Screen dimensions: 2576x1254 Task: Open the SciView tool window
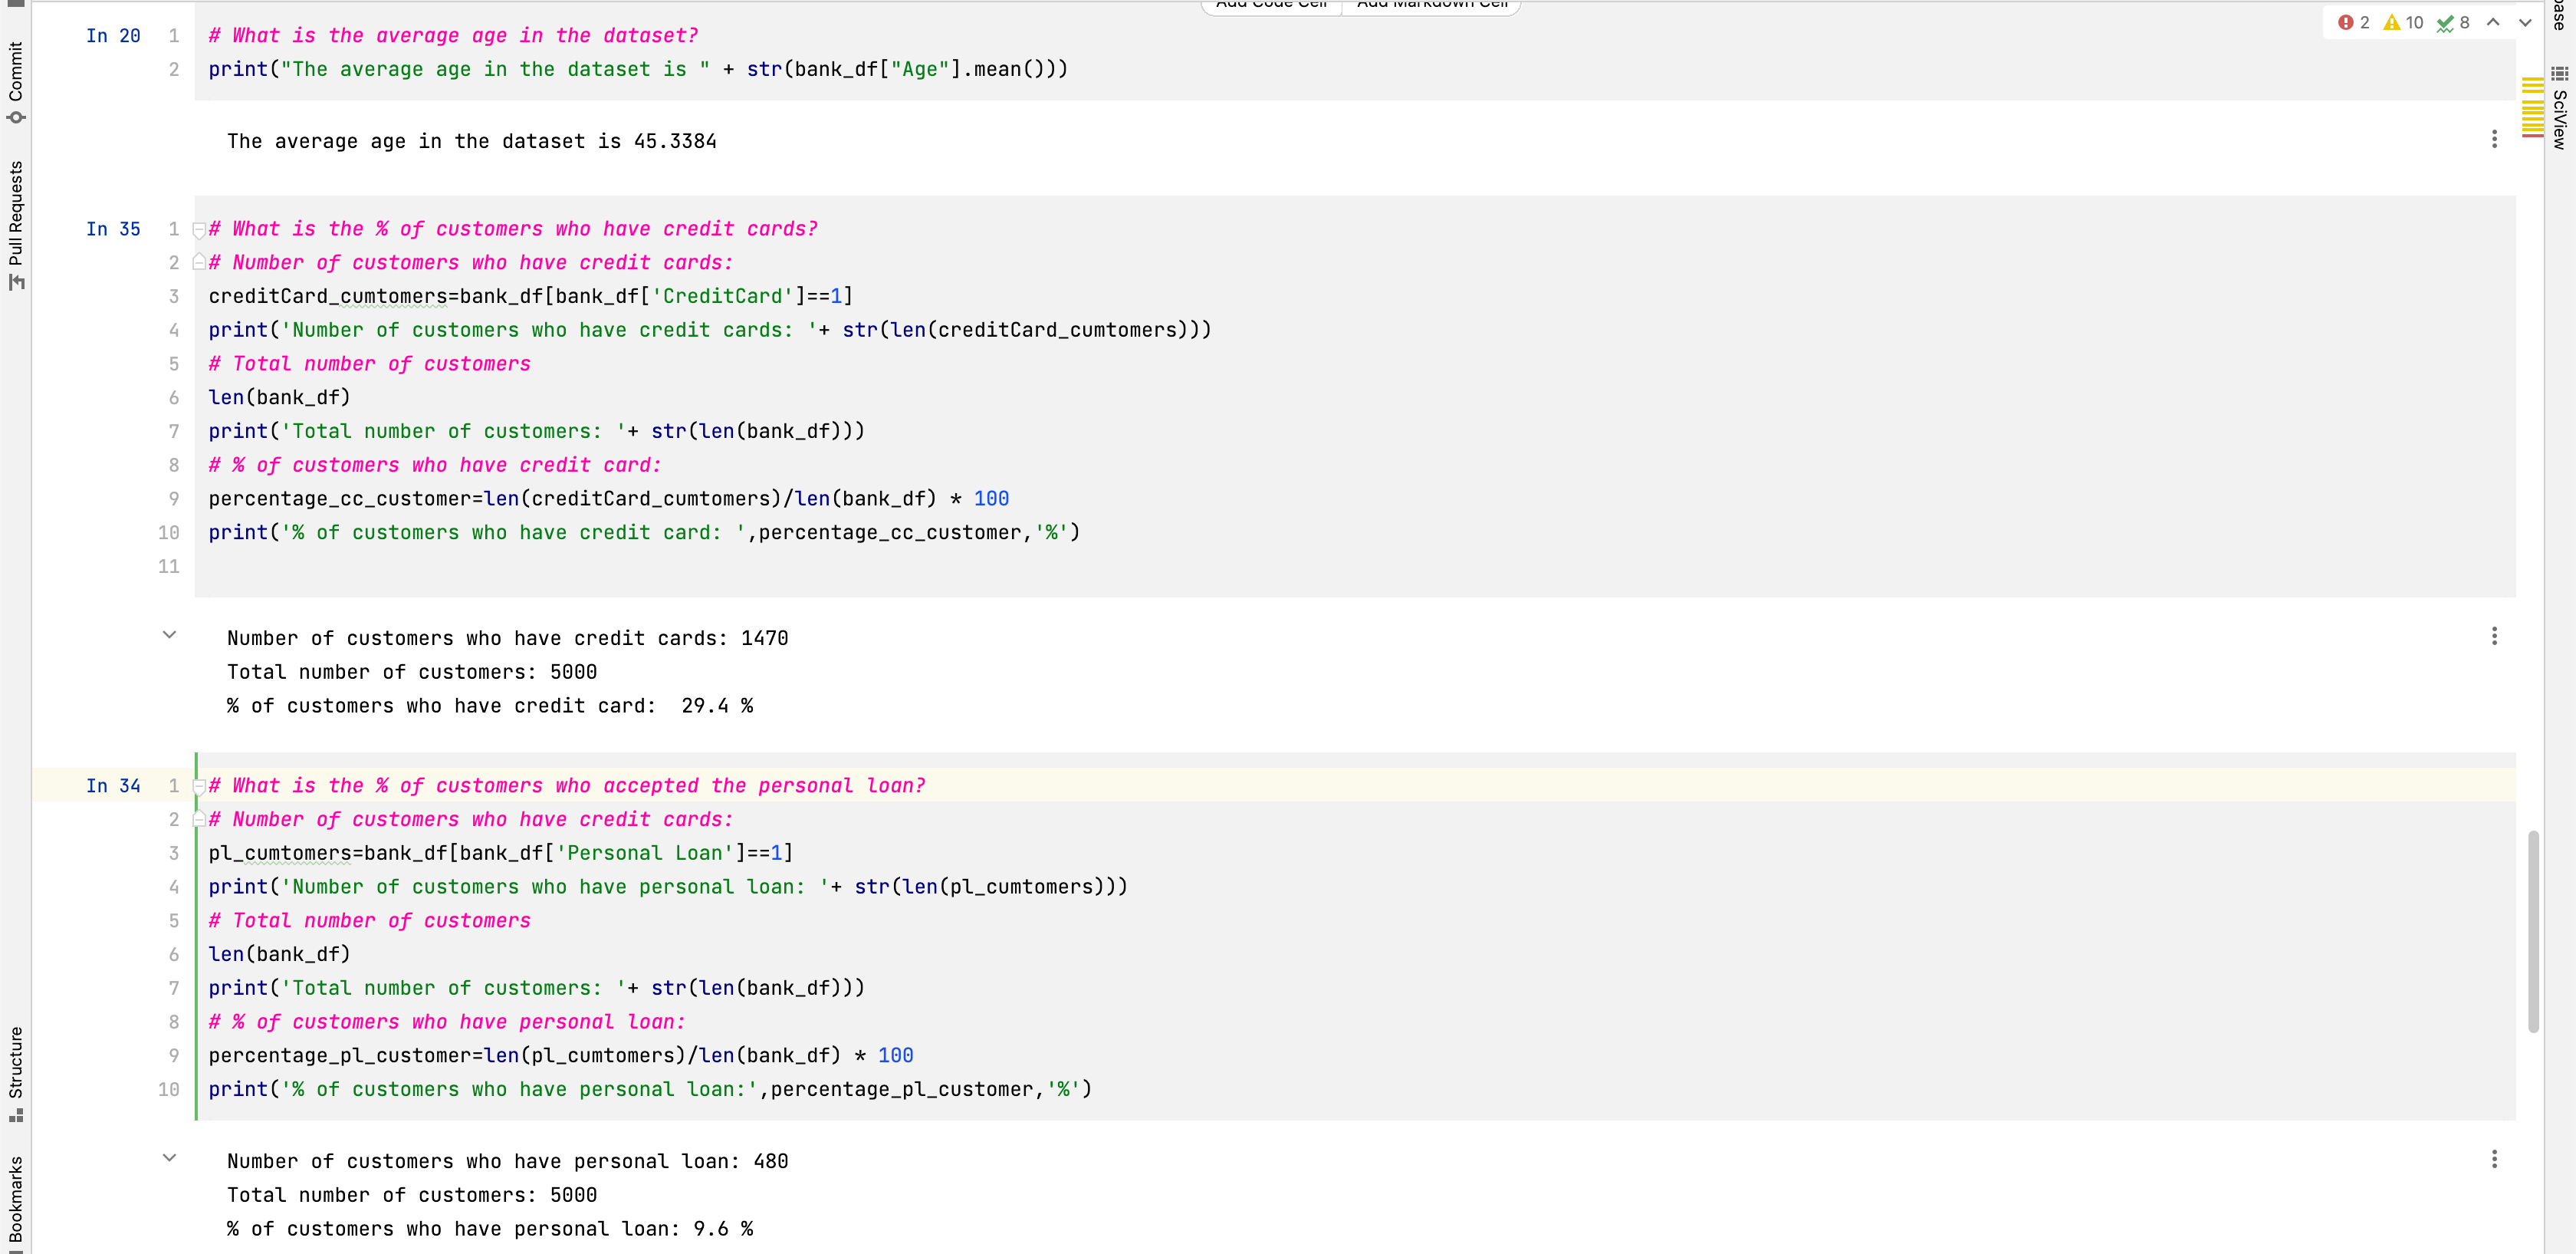point(2560,108)
